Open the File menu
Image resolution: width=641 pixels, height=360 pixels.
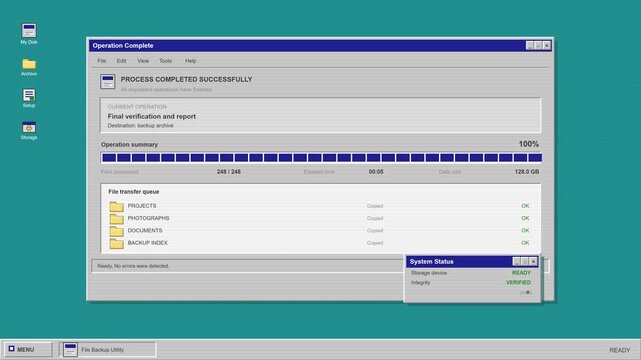[101, 61]
